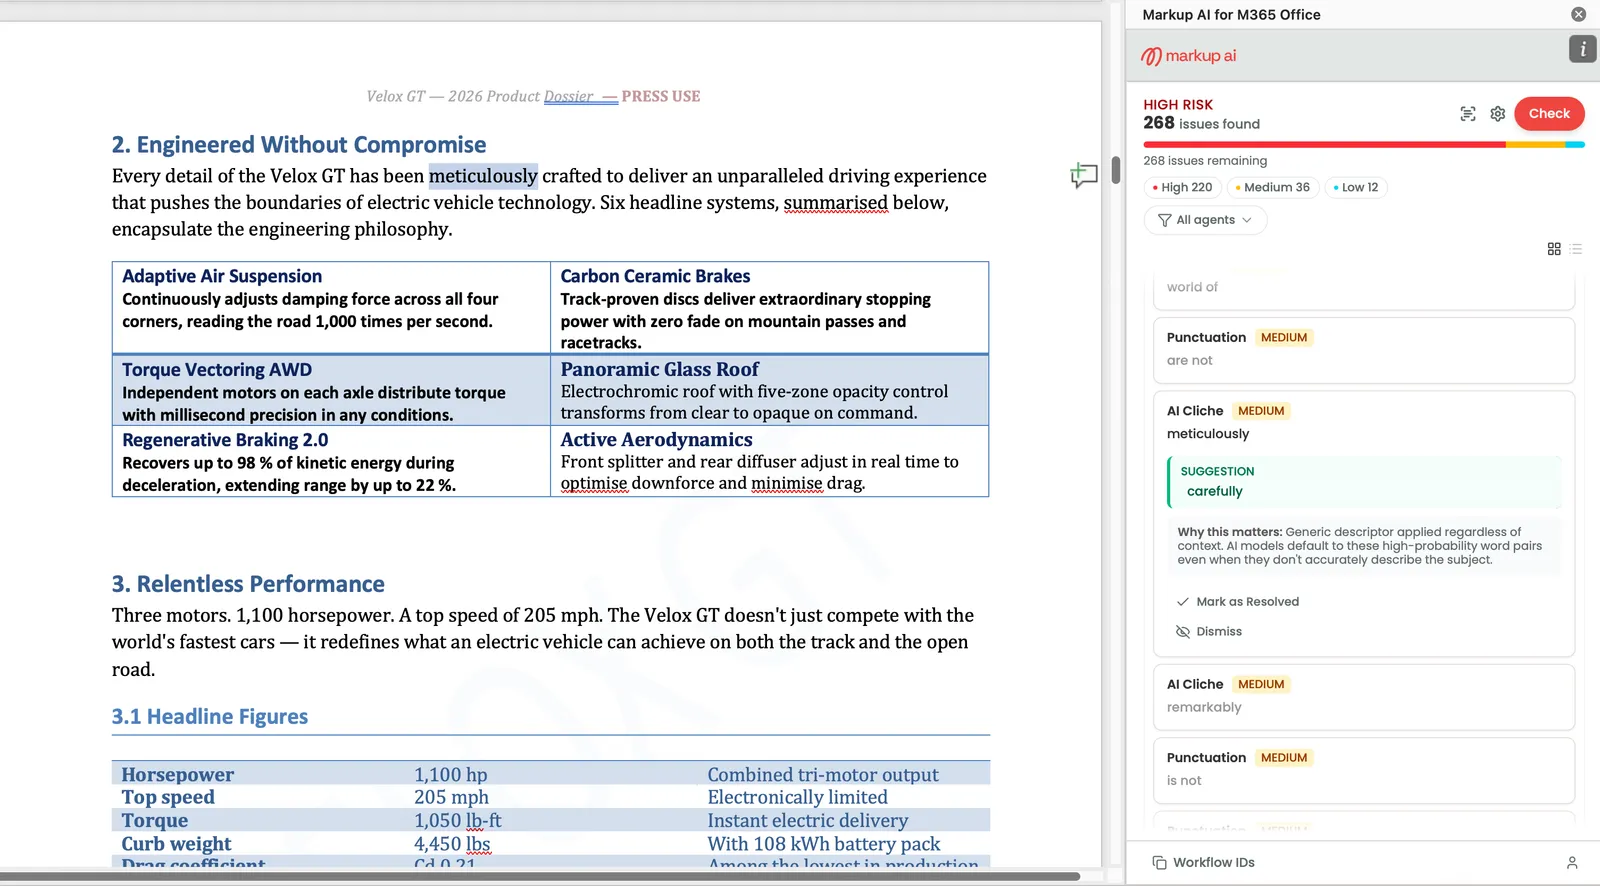Image resolution: width=1600 pixels, height=886 pixels.
Task: Dismiss the meticulously AI Cliche issue
Action: (x=1209, y=632)
